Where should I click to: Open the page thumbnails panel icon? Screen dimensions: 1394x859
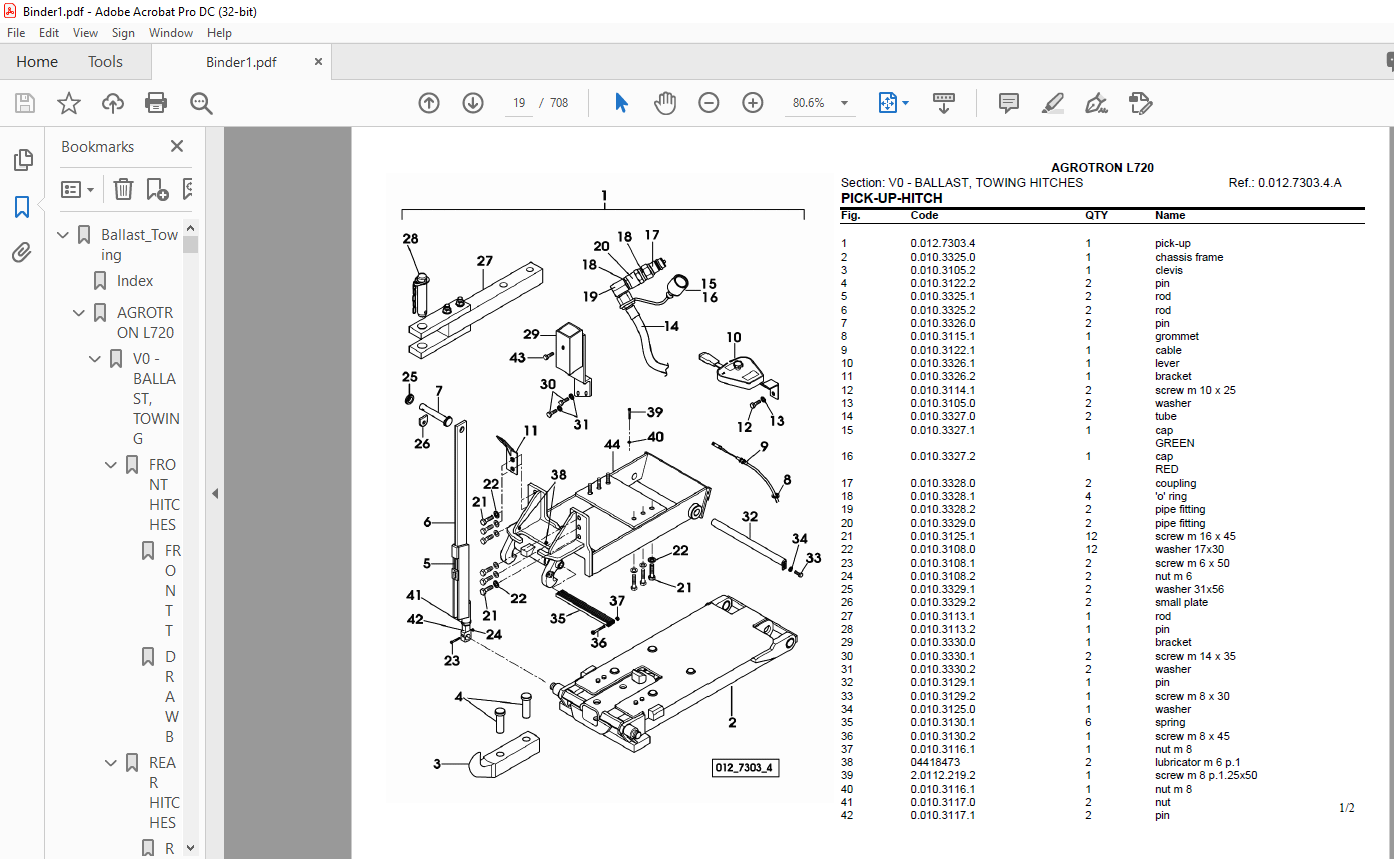click(x=22, y=160)
